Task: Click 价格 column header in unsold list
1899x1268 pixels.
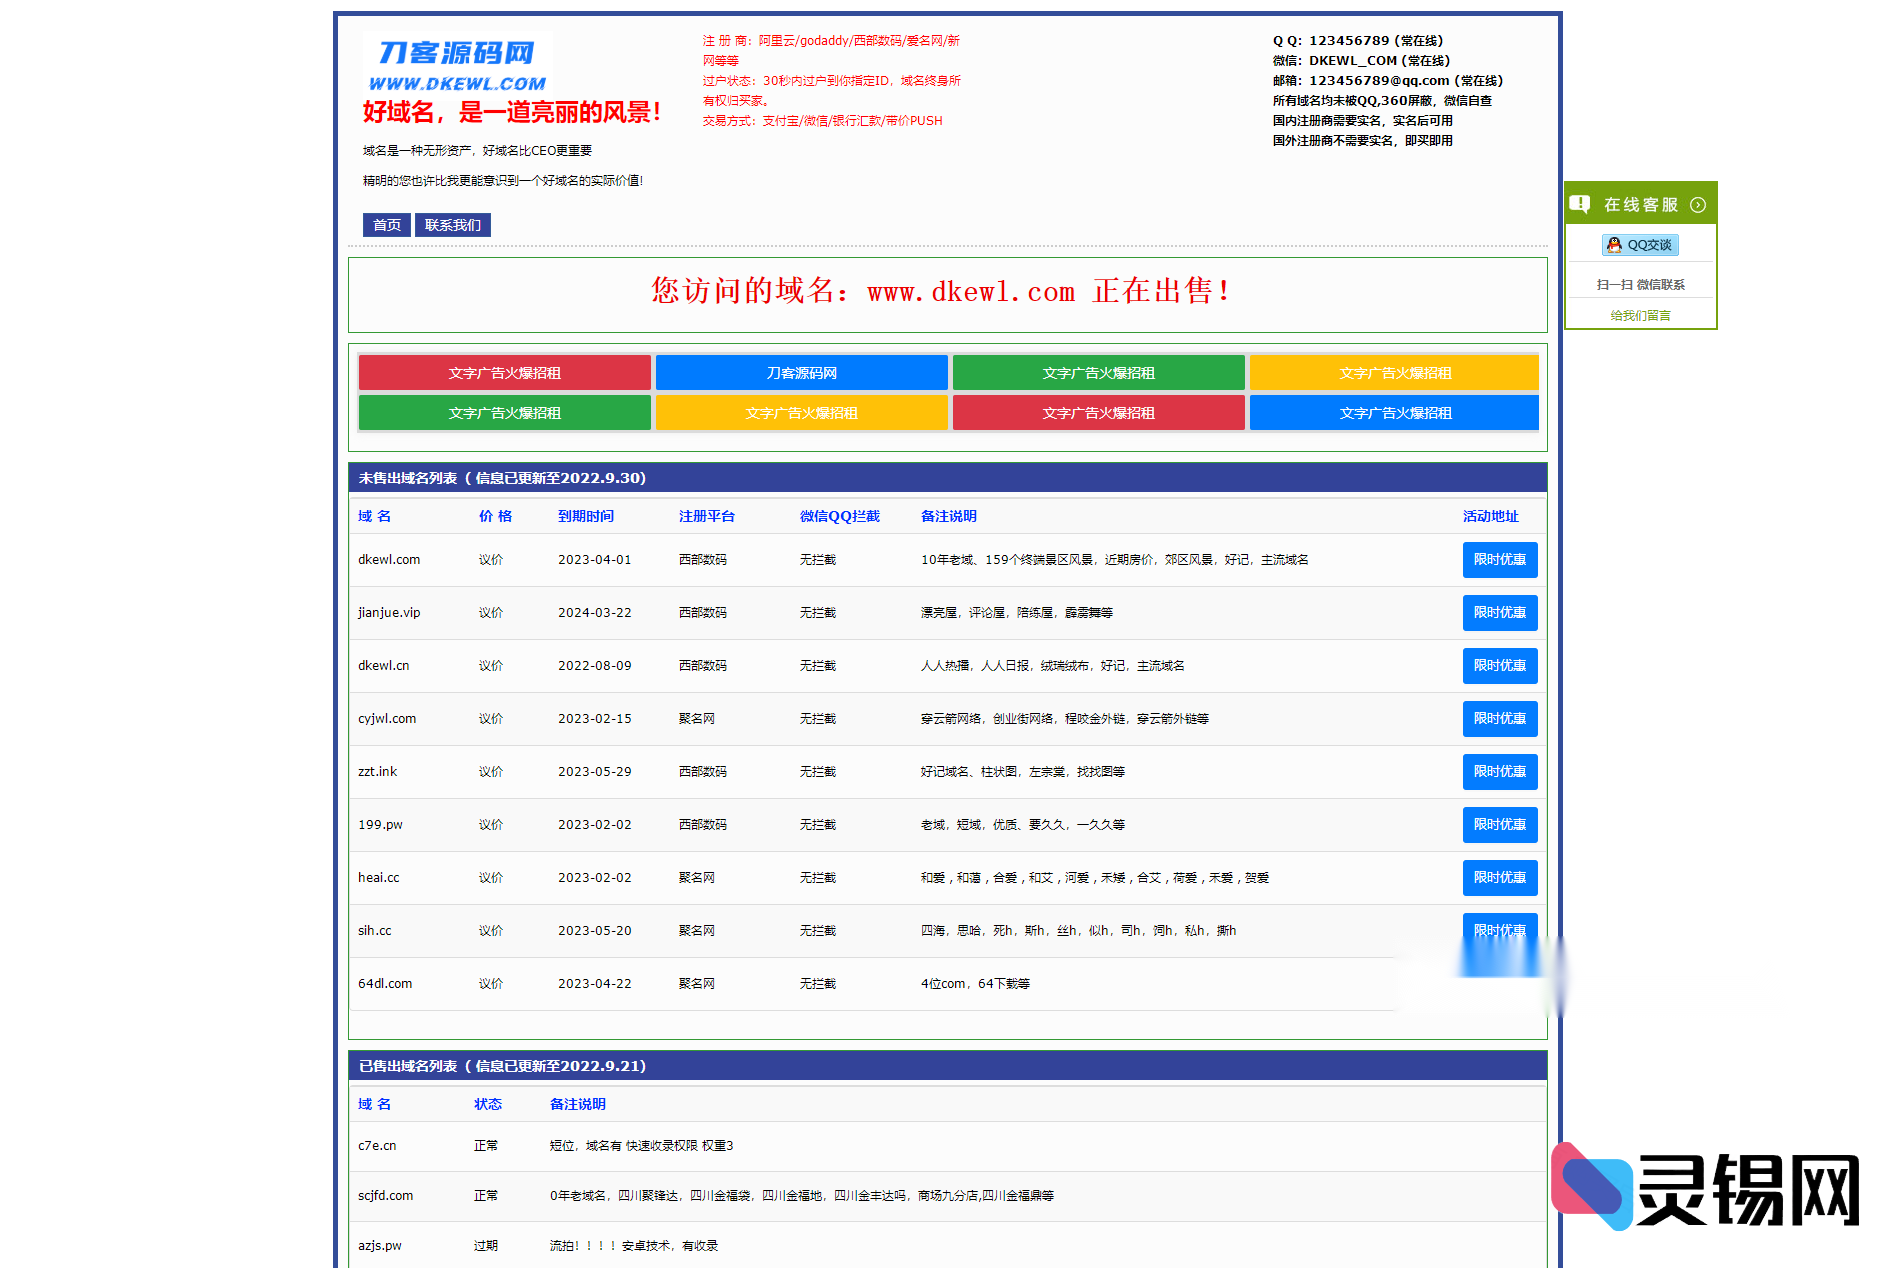Action: (x=495, y=516)
